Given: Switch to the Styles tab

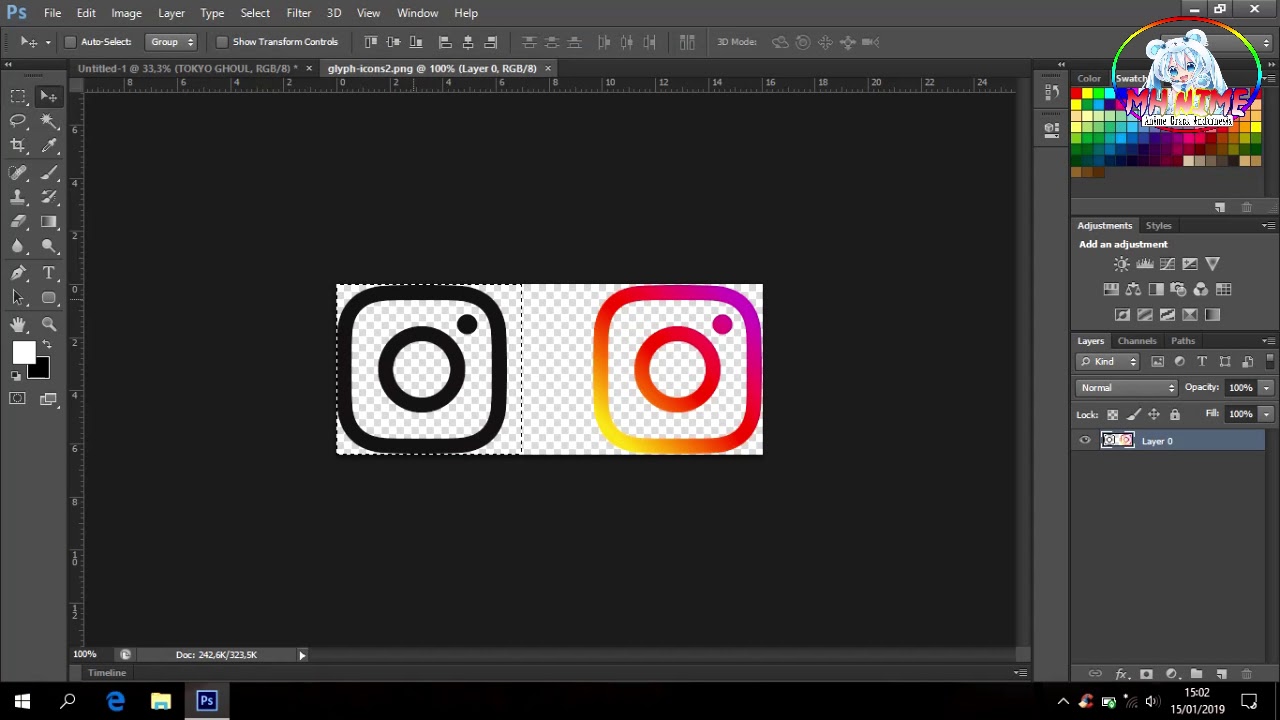Looking at the screenshot, I should pyautogui.click(x=1158, y=226).
